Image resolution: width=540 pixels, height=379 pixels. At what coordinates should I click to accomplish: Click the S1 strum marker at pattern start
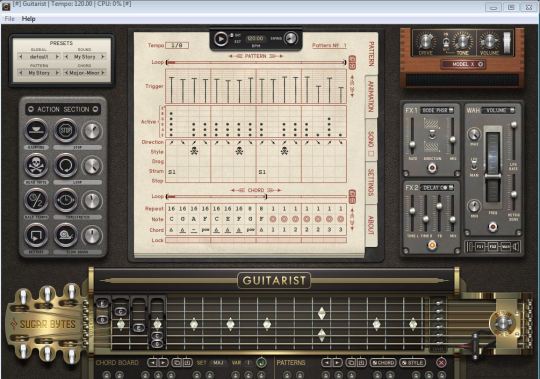(172, 172)
